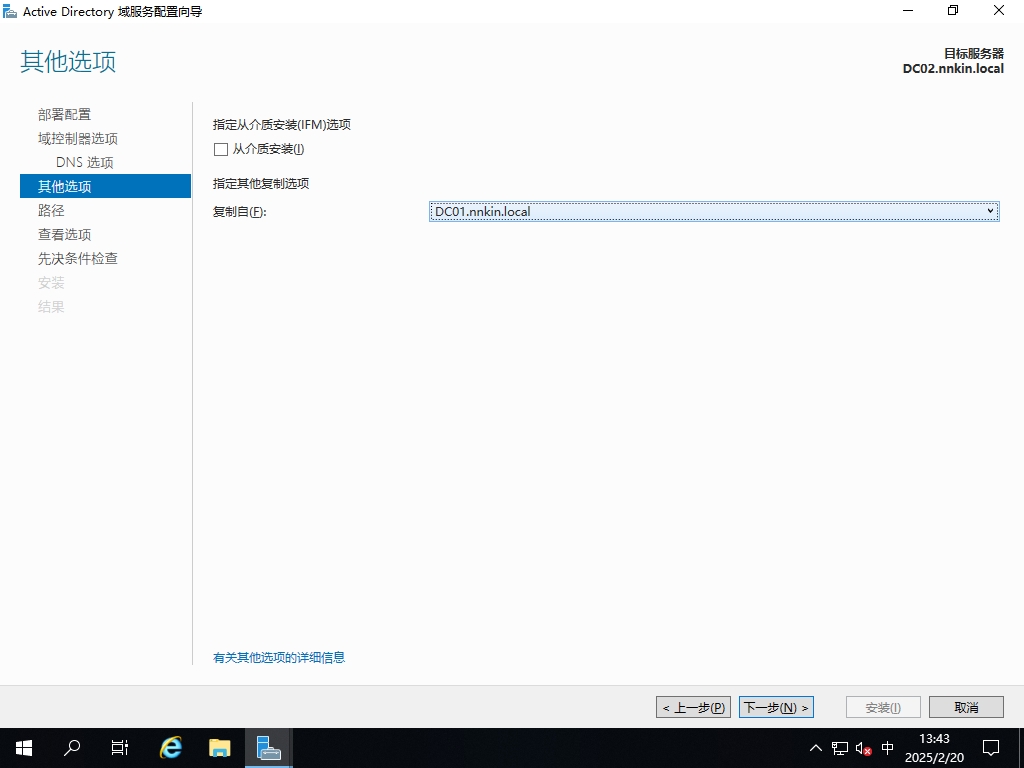Click the 上一步 button

(x=693, y=707)
